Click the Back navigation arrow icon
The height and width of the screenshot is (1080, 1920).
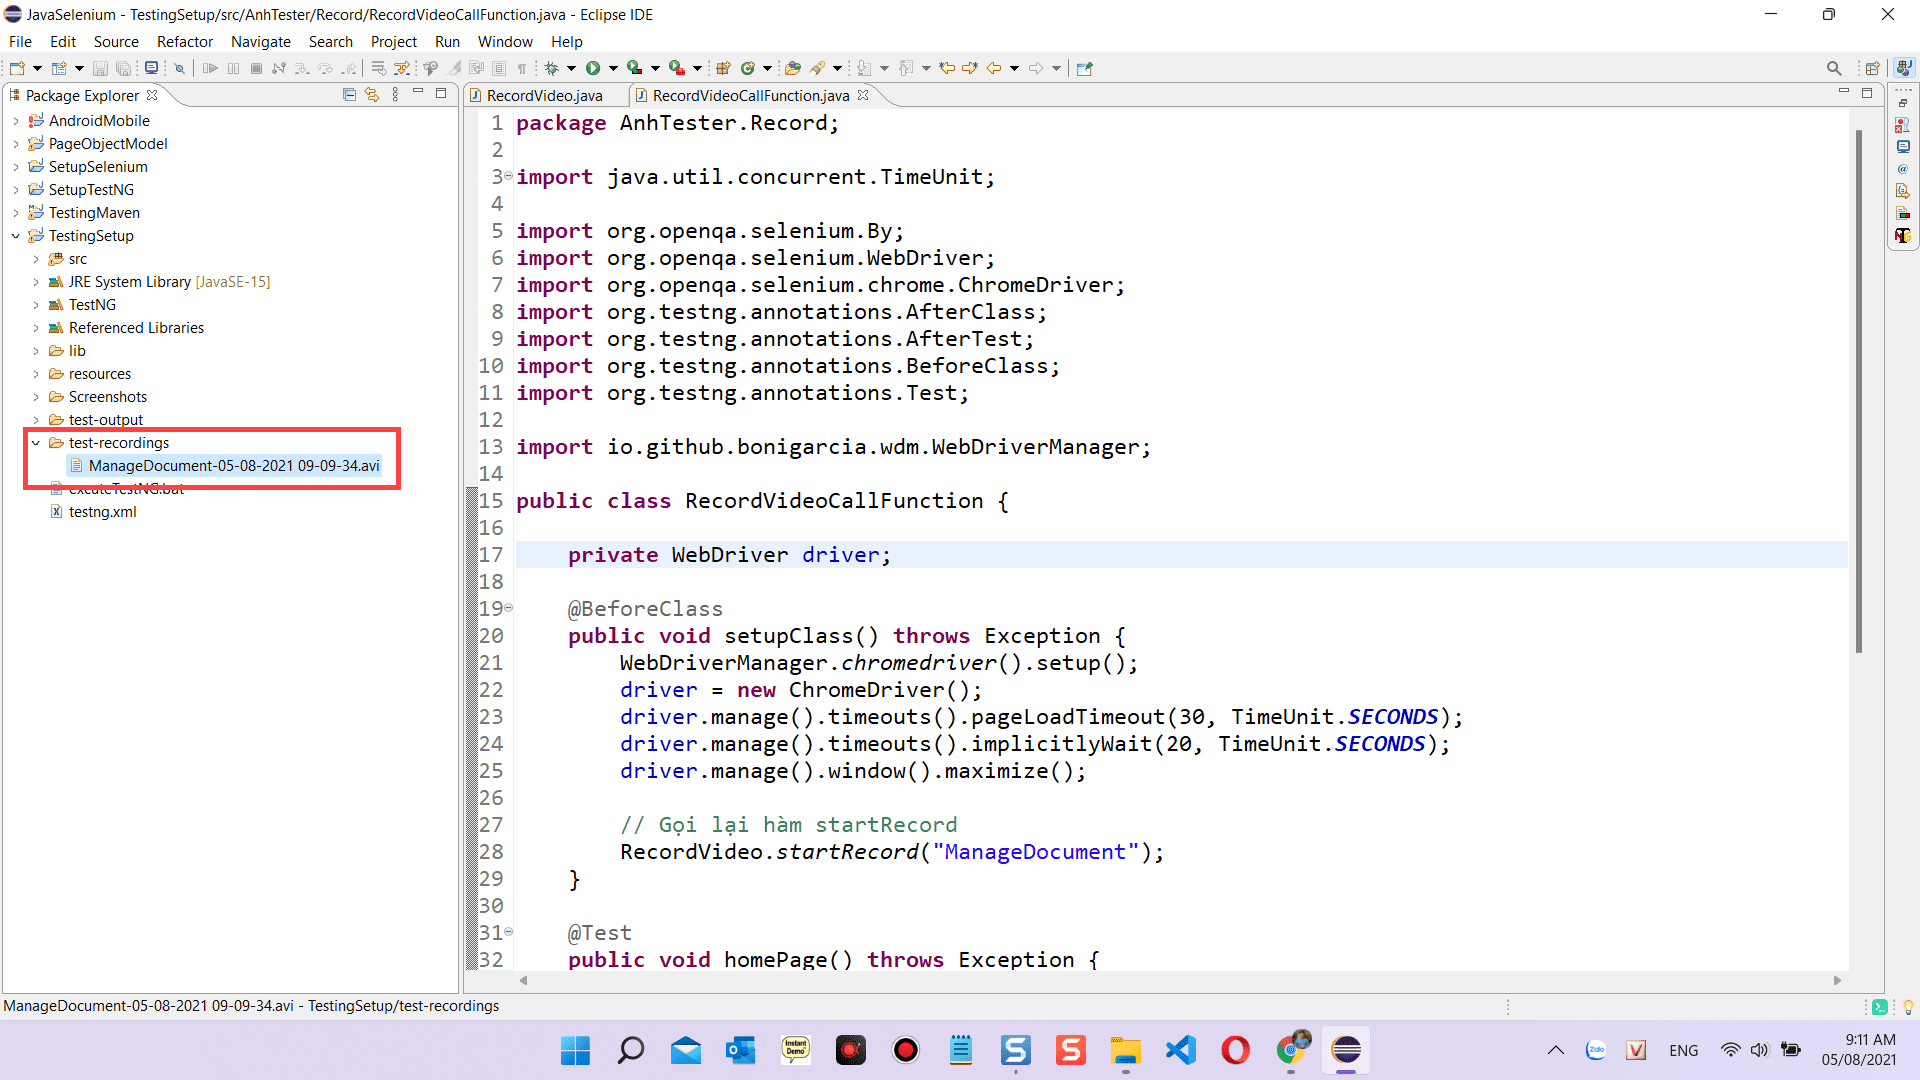click(x=994, y=68)
